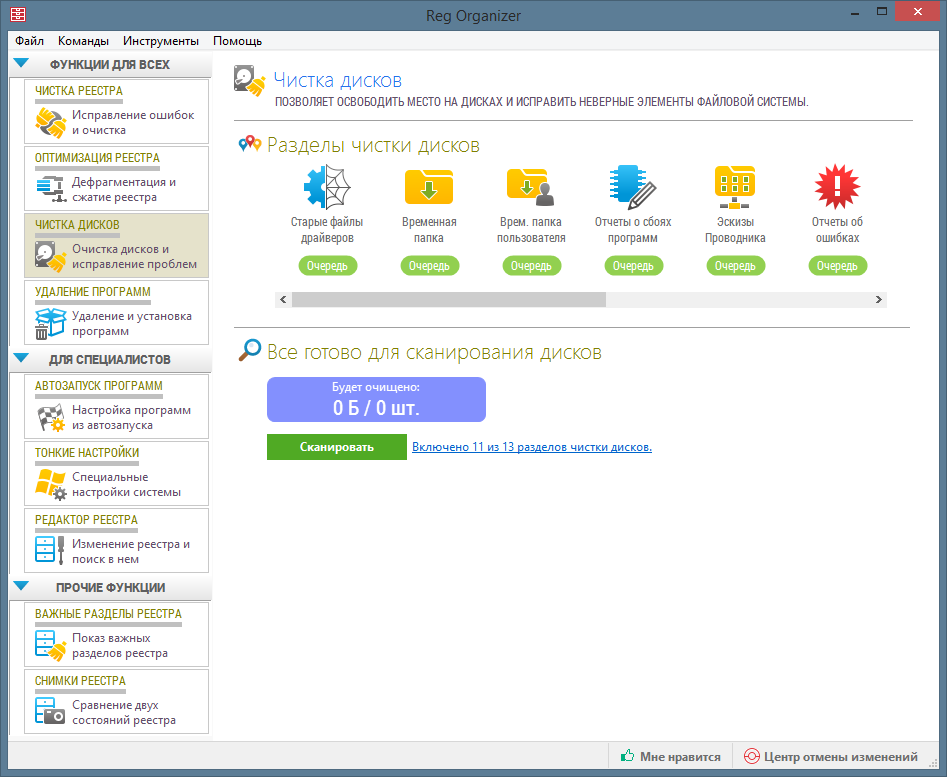Select the Дефрагментация и сжатие реестра text

pyautogui.click(x=124, y=190)
